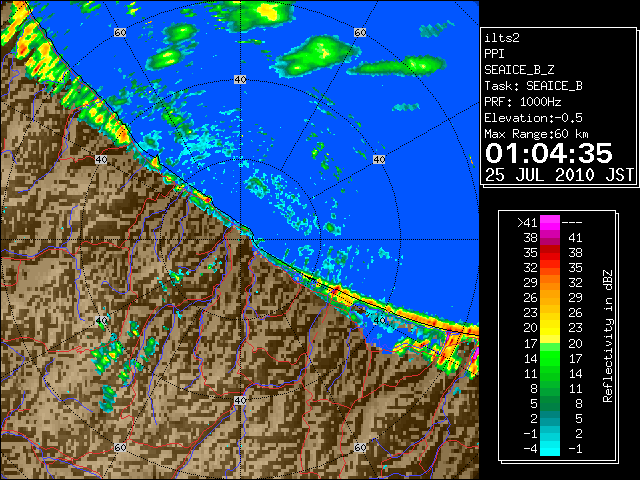
Task: Click the Reflectivity in dBZ axis label
Action: click(x=608, y=336)
